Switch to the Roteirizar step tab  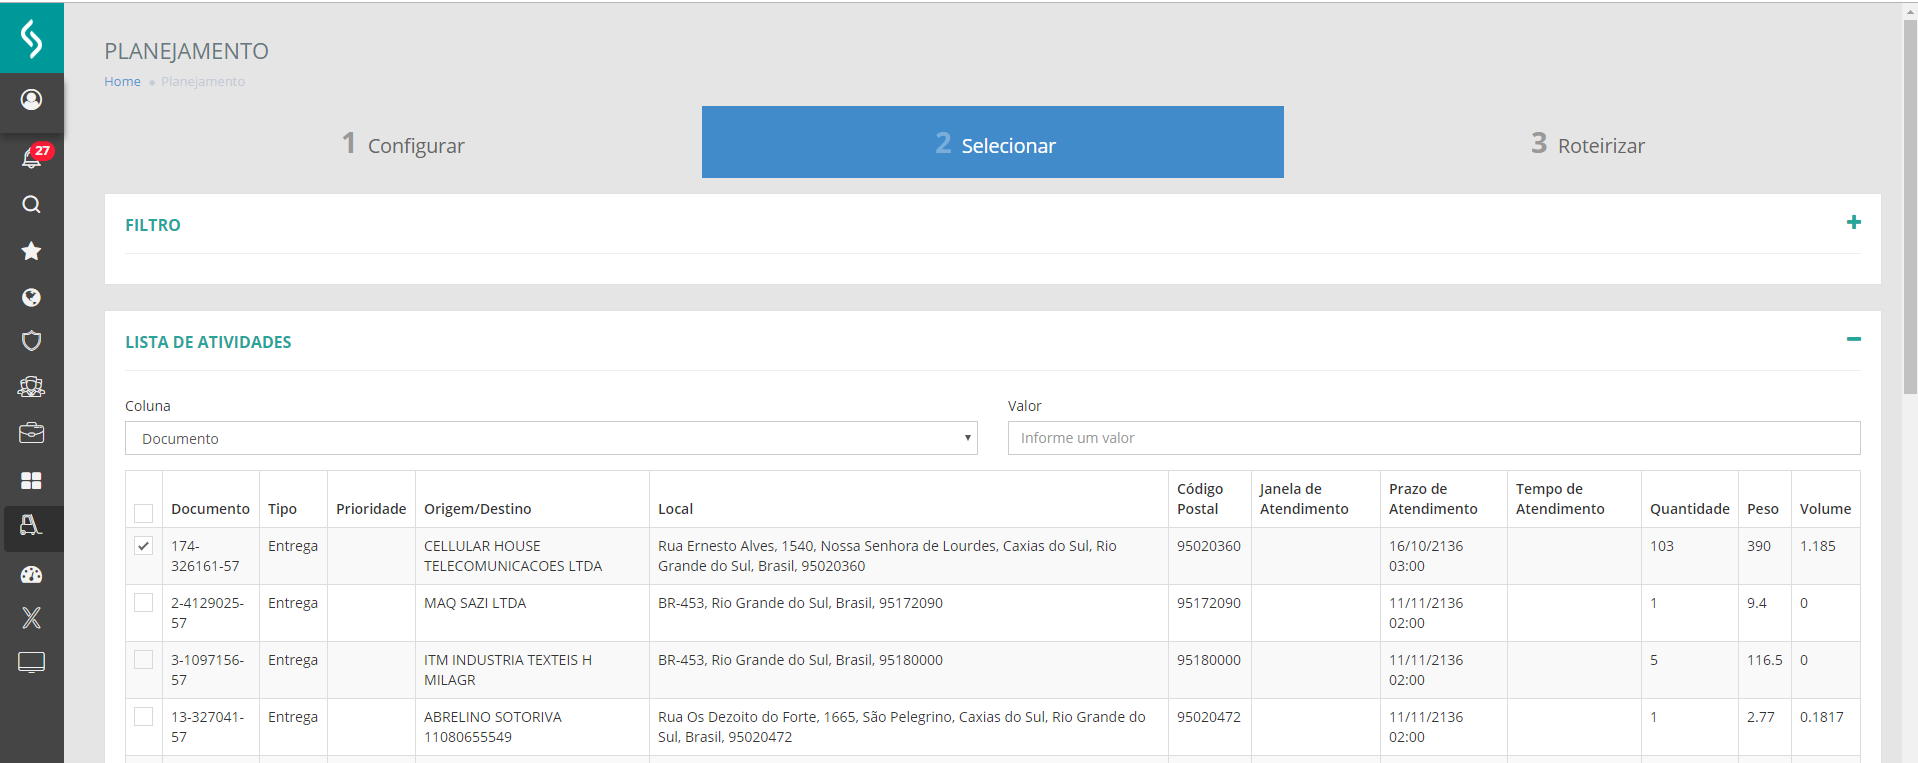point(1588,145)
